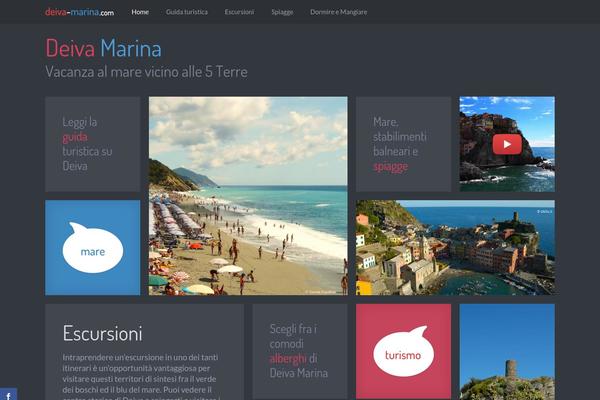Click the red spiagge link
Viewport: 600px width, 400px height.
(x=390, y=167)
